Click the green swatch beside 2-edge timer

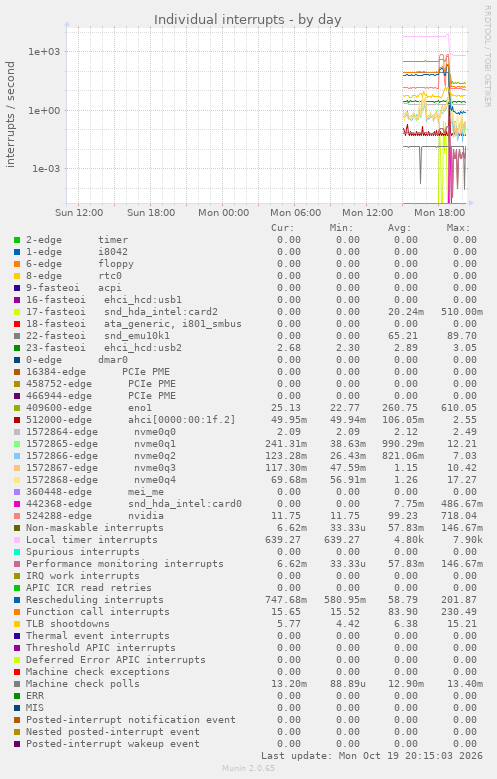(17, 240)
